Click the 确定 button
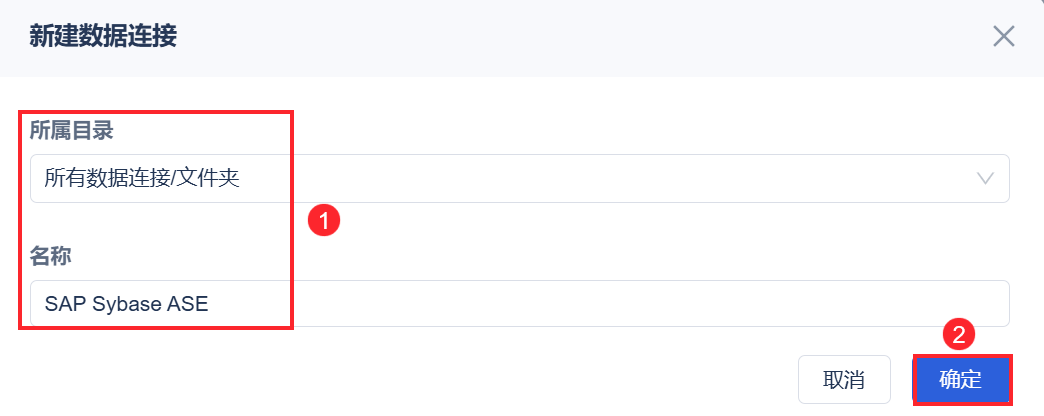This screenshot has width=1044, height=416. tap(961, 381)
